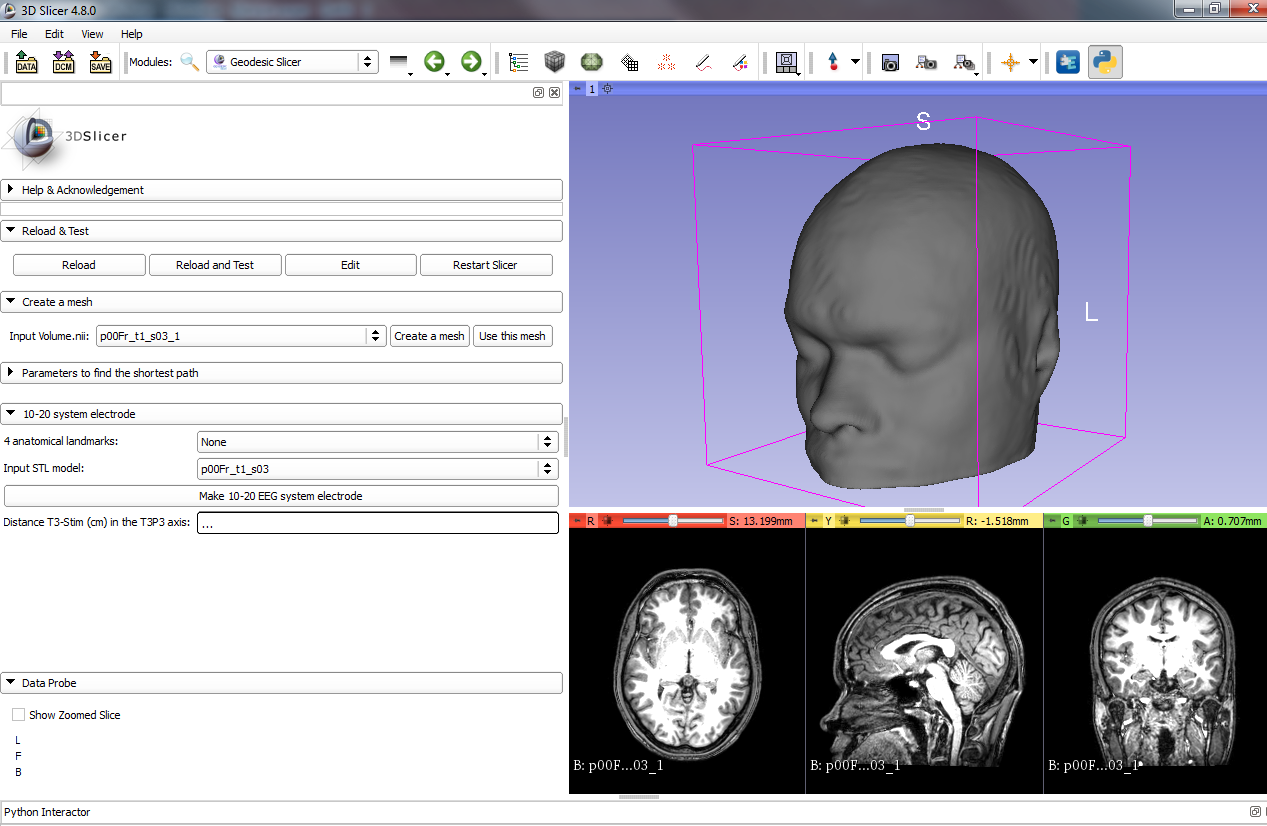Viewport: 1267px width, 826px height.
Task: Click the Save scene icon
Action: [x=100, y=62]
